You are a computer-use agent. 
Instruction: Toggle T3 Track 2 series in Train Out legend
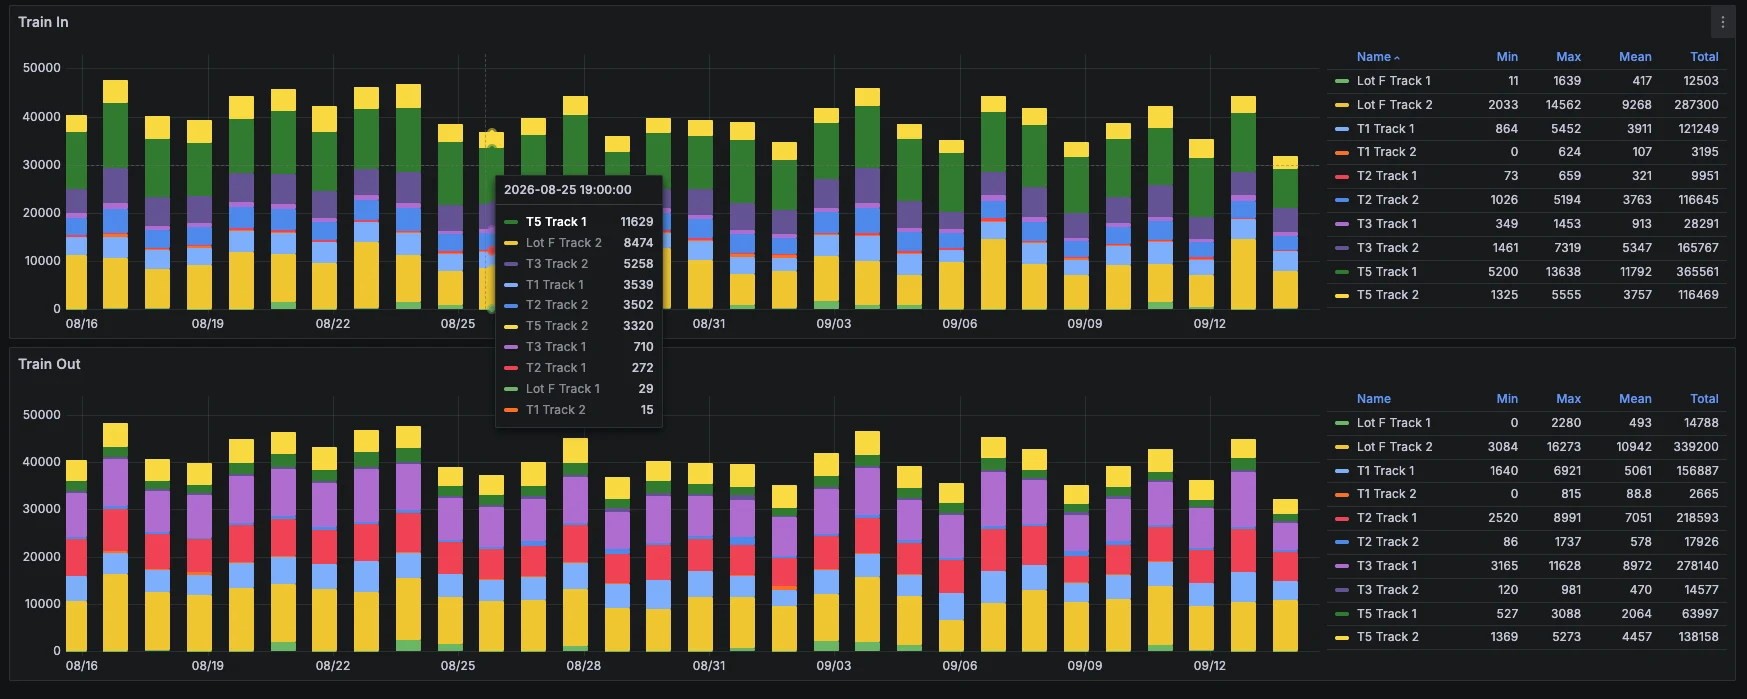[1387, 590]
